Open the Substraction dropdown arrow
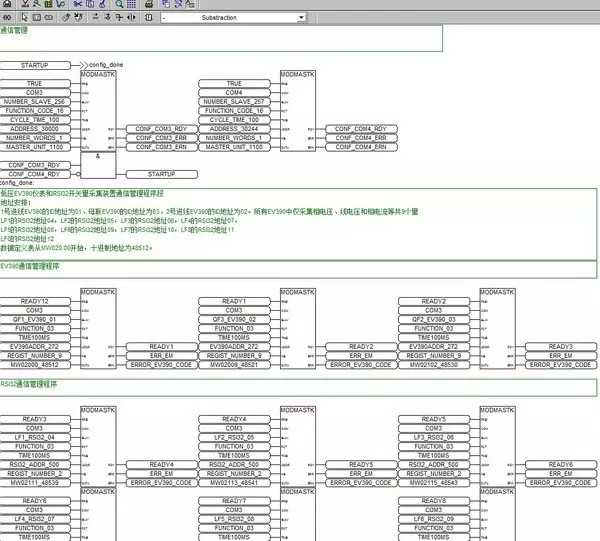 (302, 18)
